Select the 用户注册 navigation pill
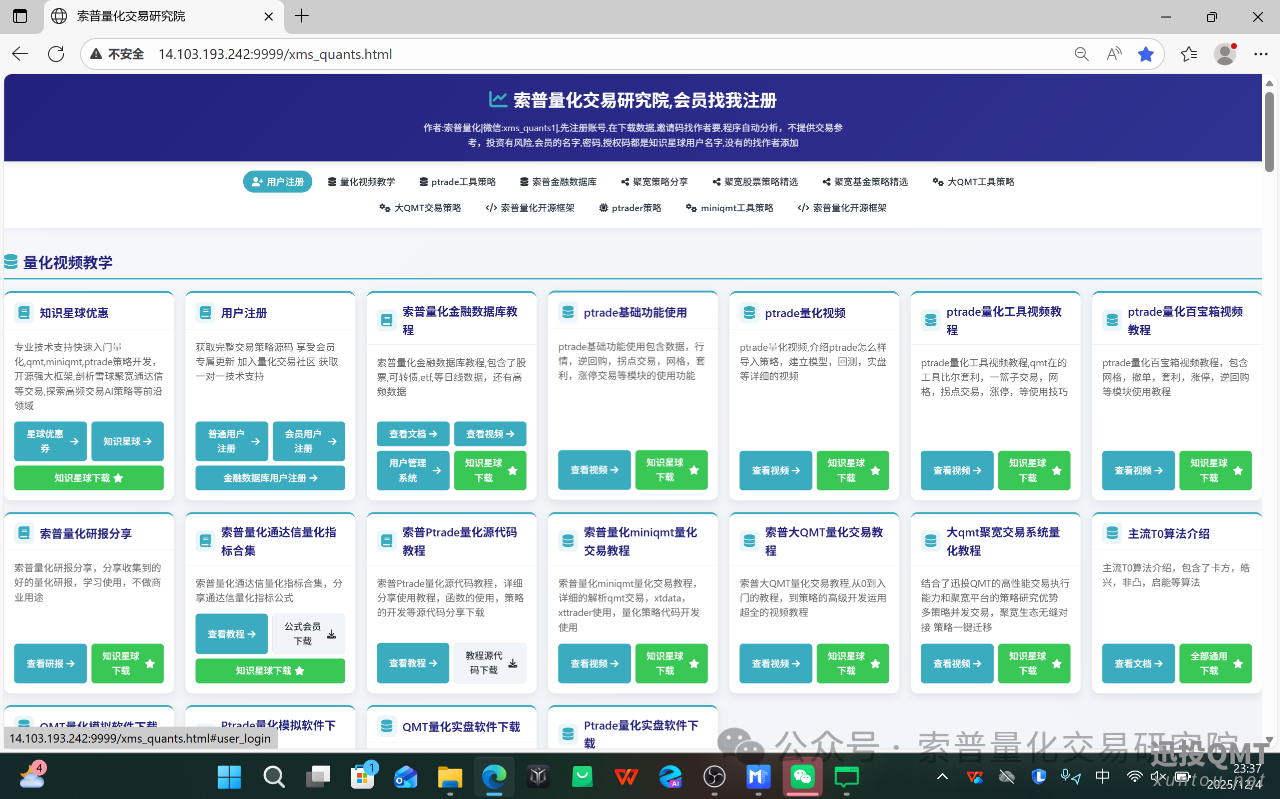 (x=278, y=182)
